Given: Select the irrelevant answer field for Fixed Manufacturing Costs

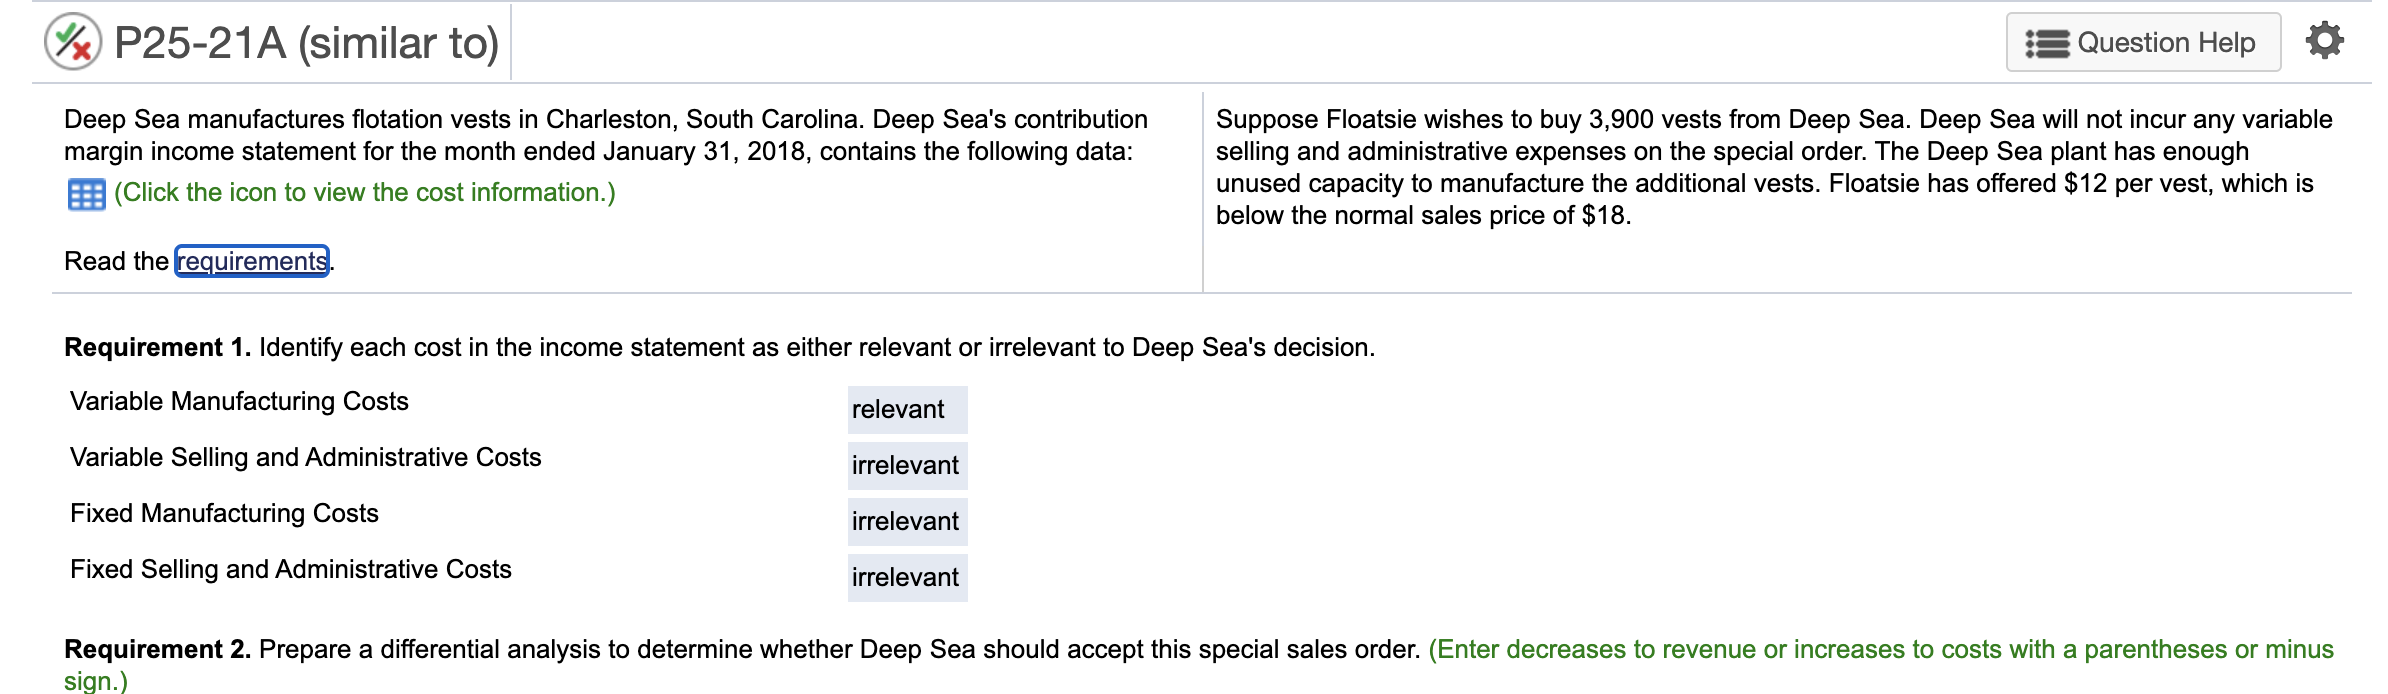Looking at the screenshot, I should pyautogui.click(x=906, y=521).
